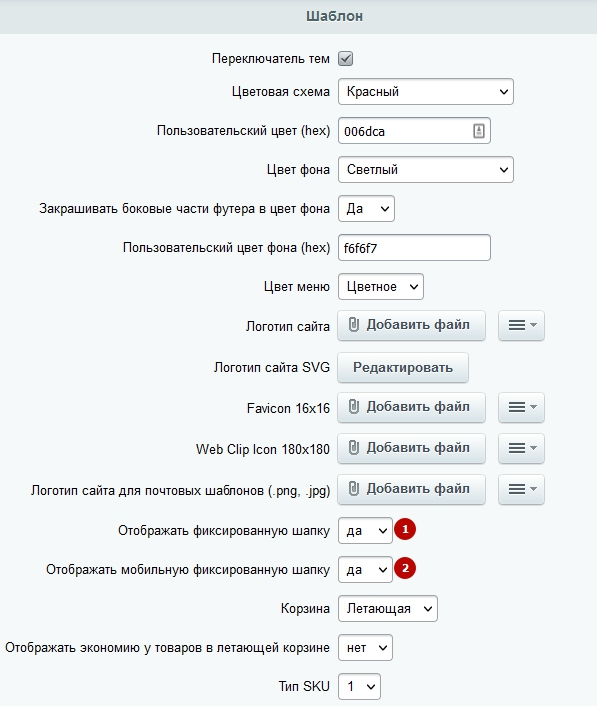Click the background hex field f6f6f7

coord(414,248)
